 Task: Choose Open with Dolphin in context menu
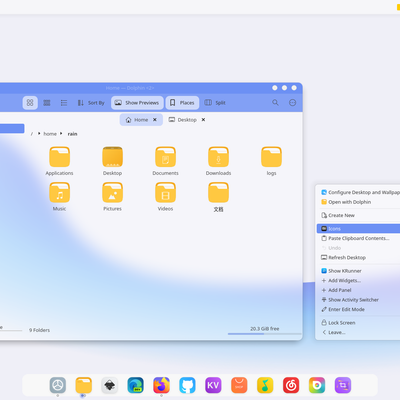pyautogui.click(x=359, y=202)
